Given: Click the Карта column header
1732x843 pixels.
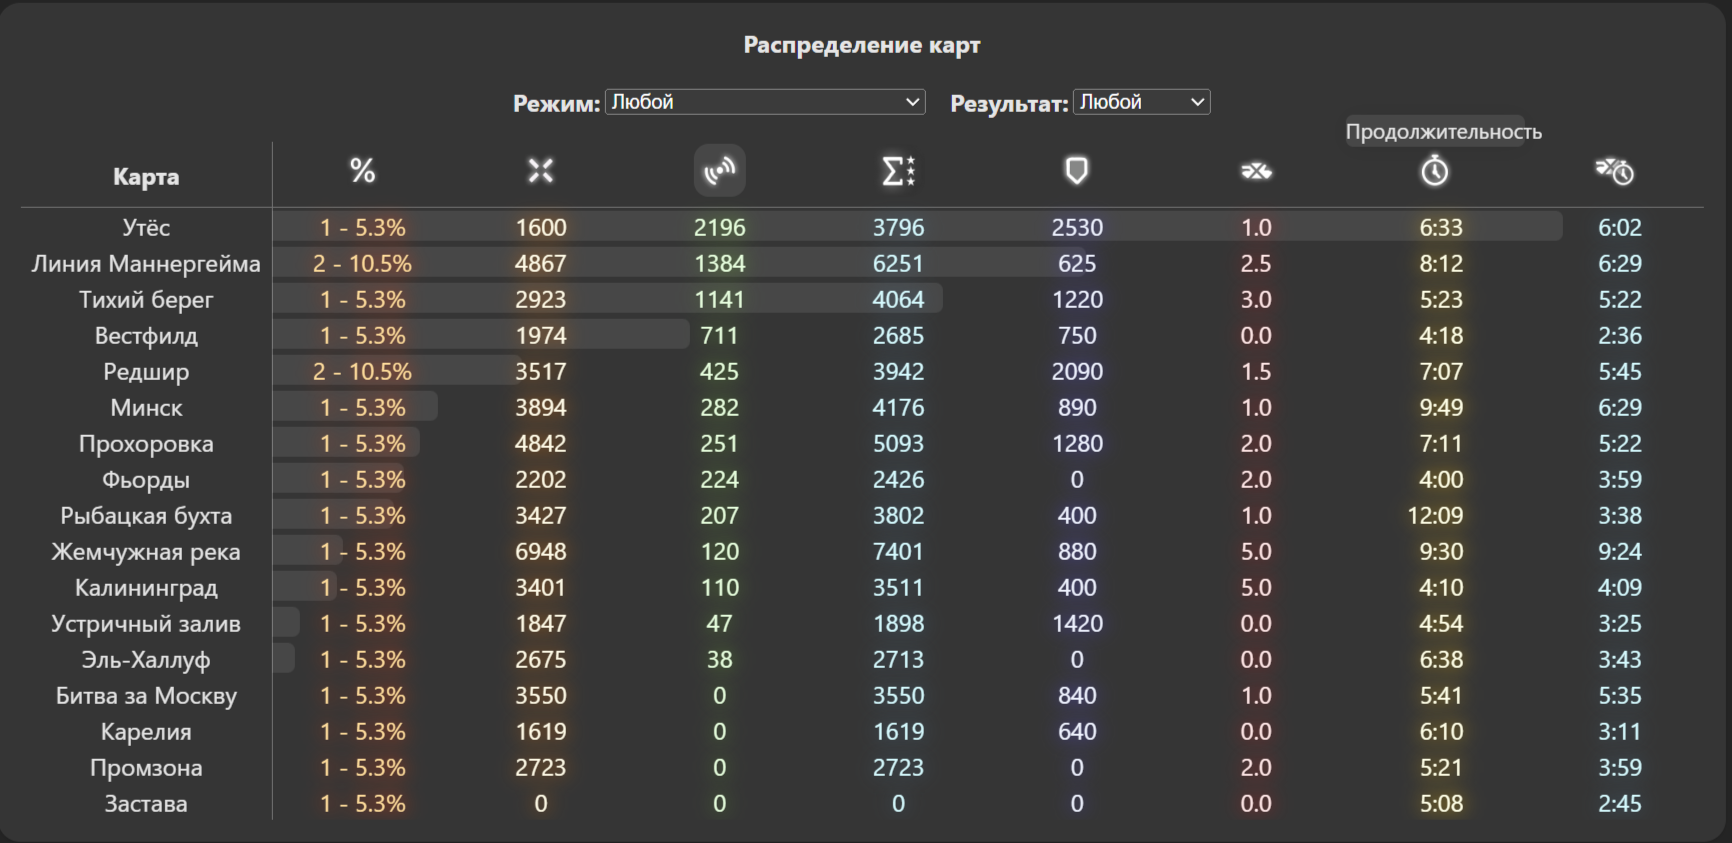Looking at the screenshot, I should click(146, 177).
